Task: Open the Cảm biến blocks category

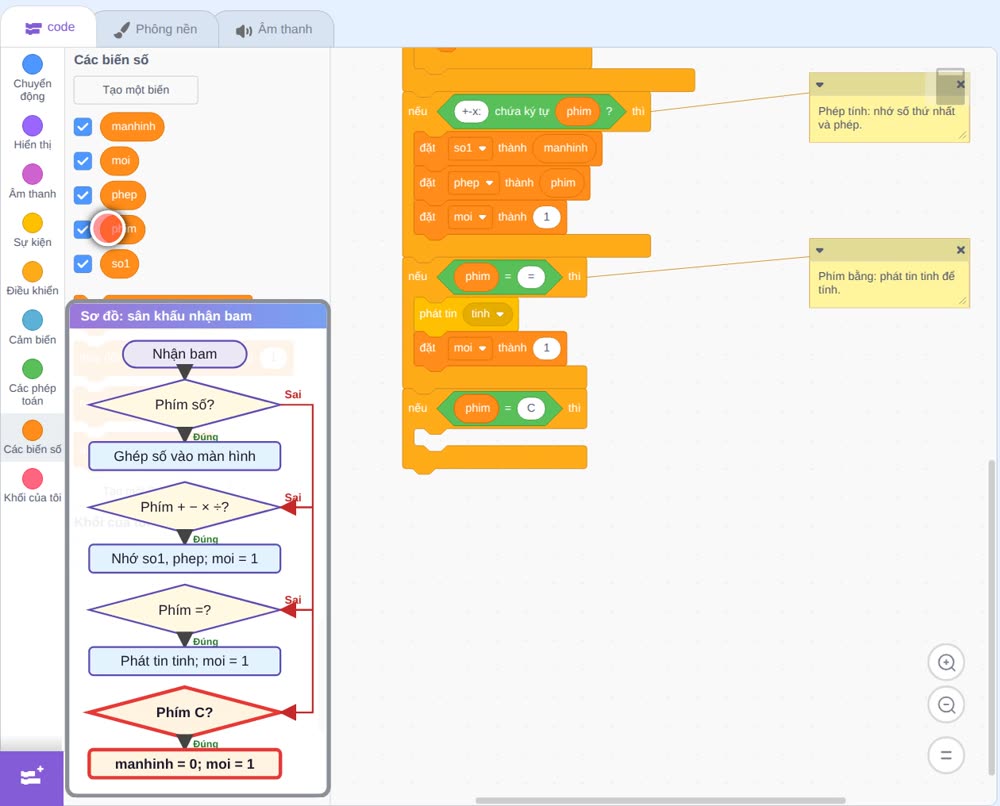Action: click(x=32, y=328)
